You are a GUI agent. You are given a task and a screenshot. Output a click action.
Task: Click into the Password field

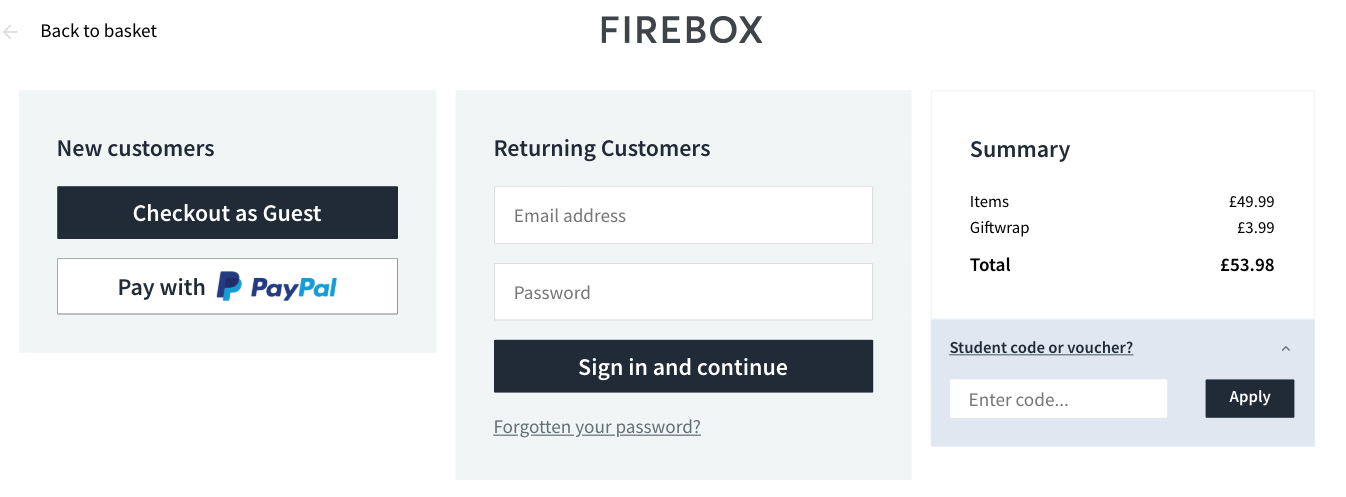coord(683,292)
